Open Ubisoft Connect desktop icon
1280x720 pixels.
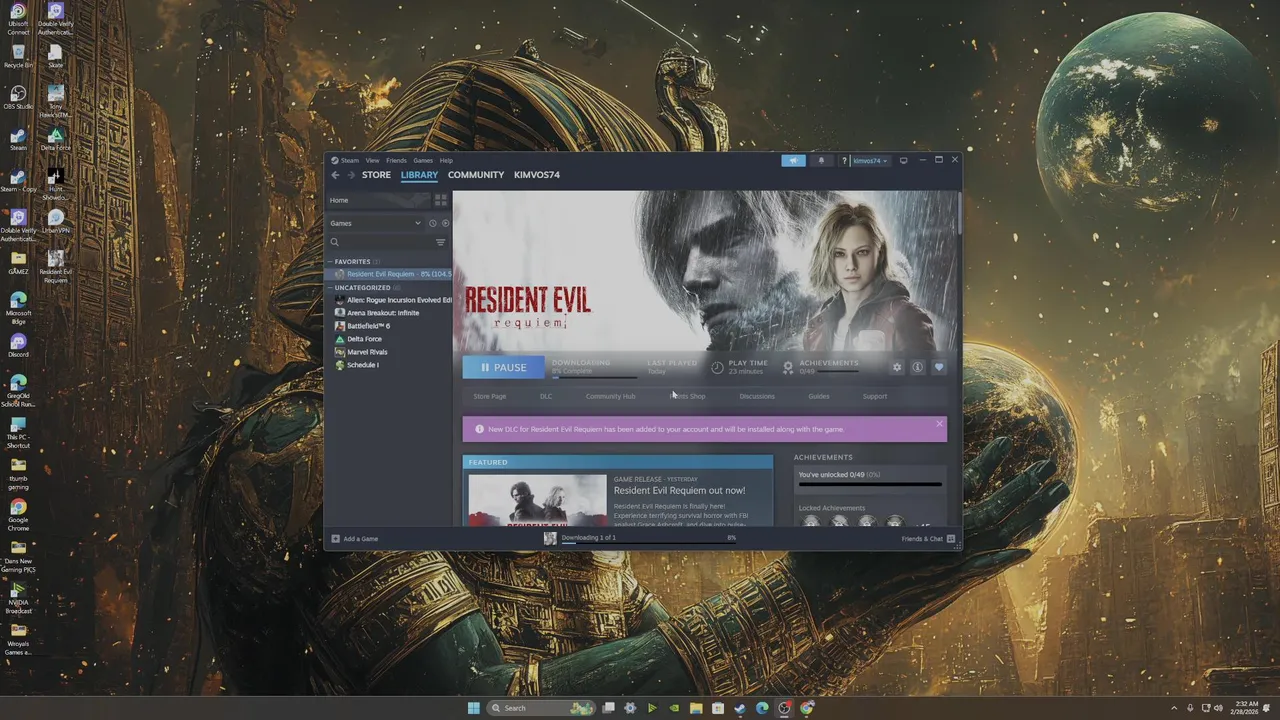(18, 19)
